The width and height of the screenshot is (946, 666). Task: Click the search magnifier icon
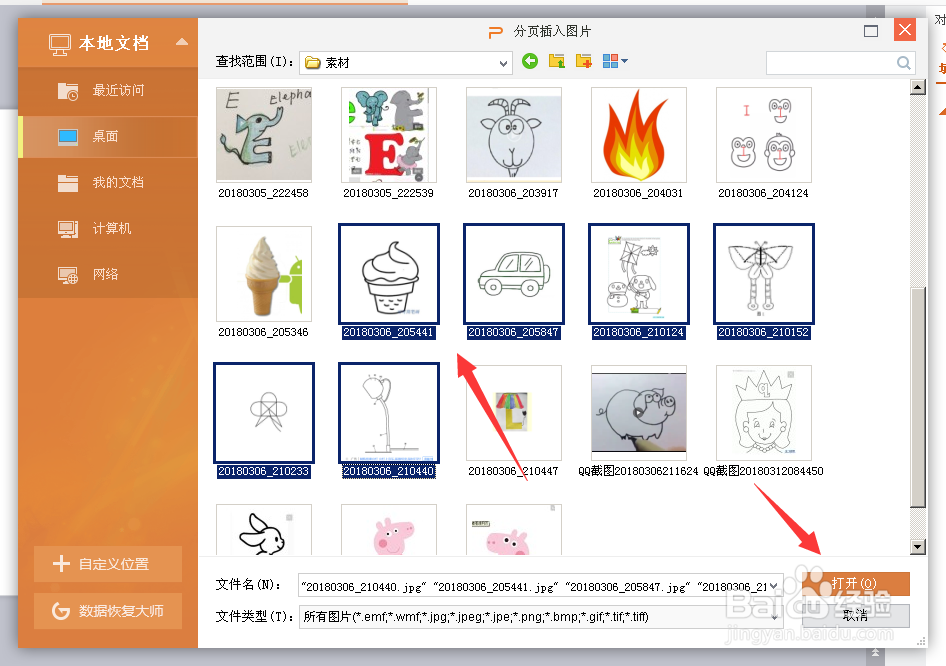(903, 63)
